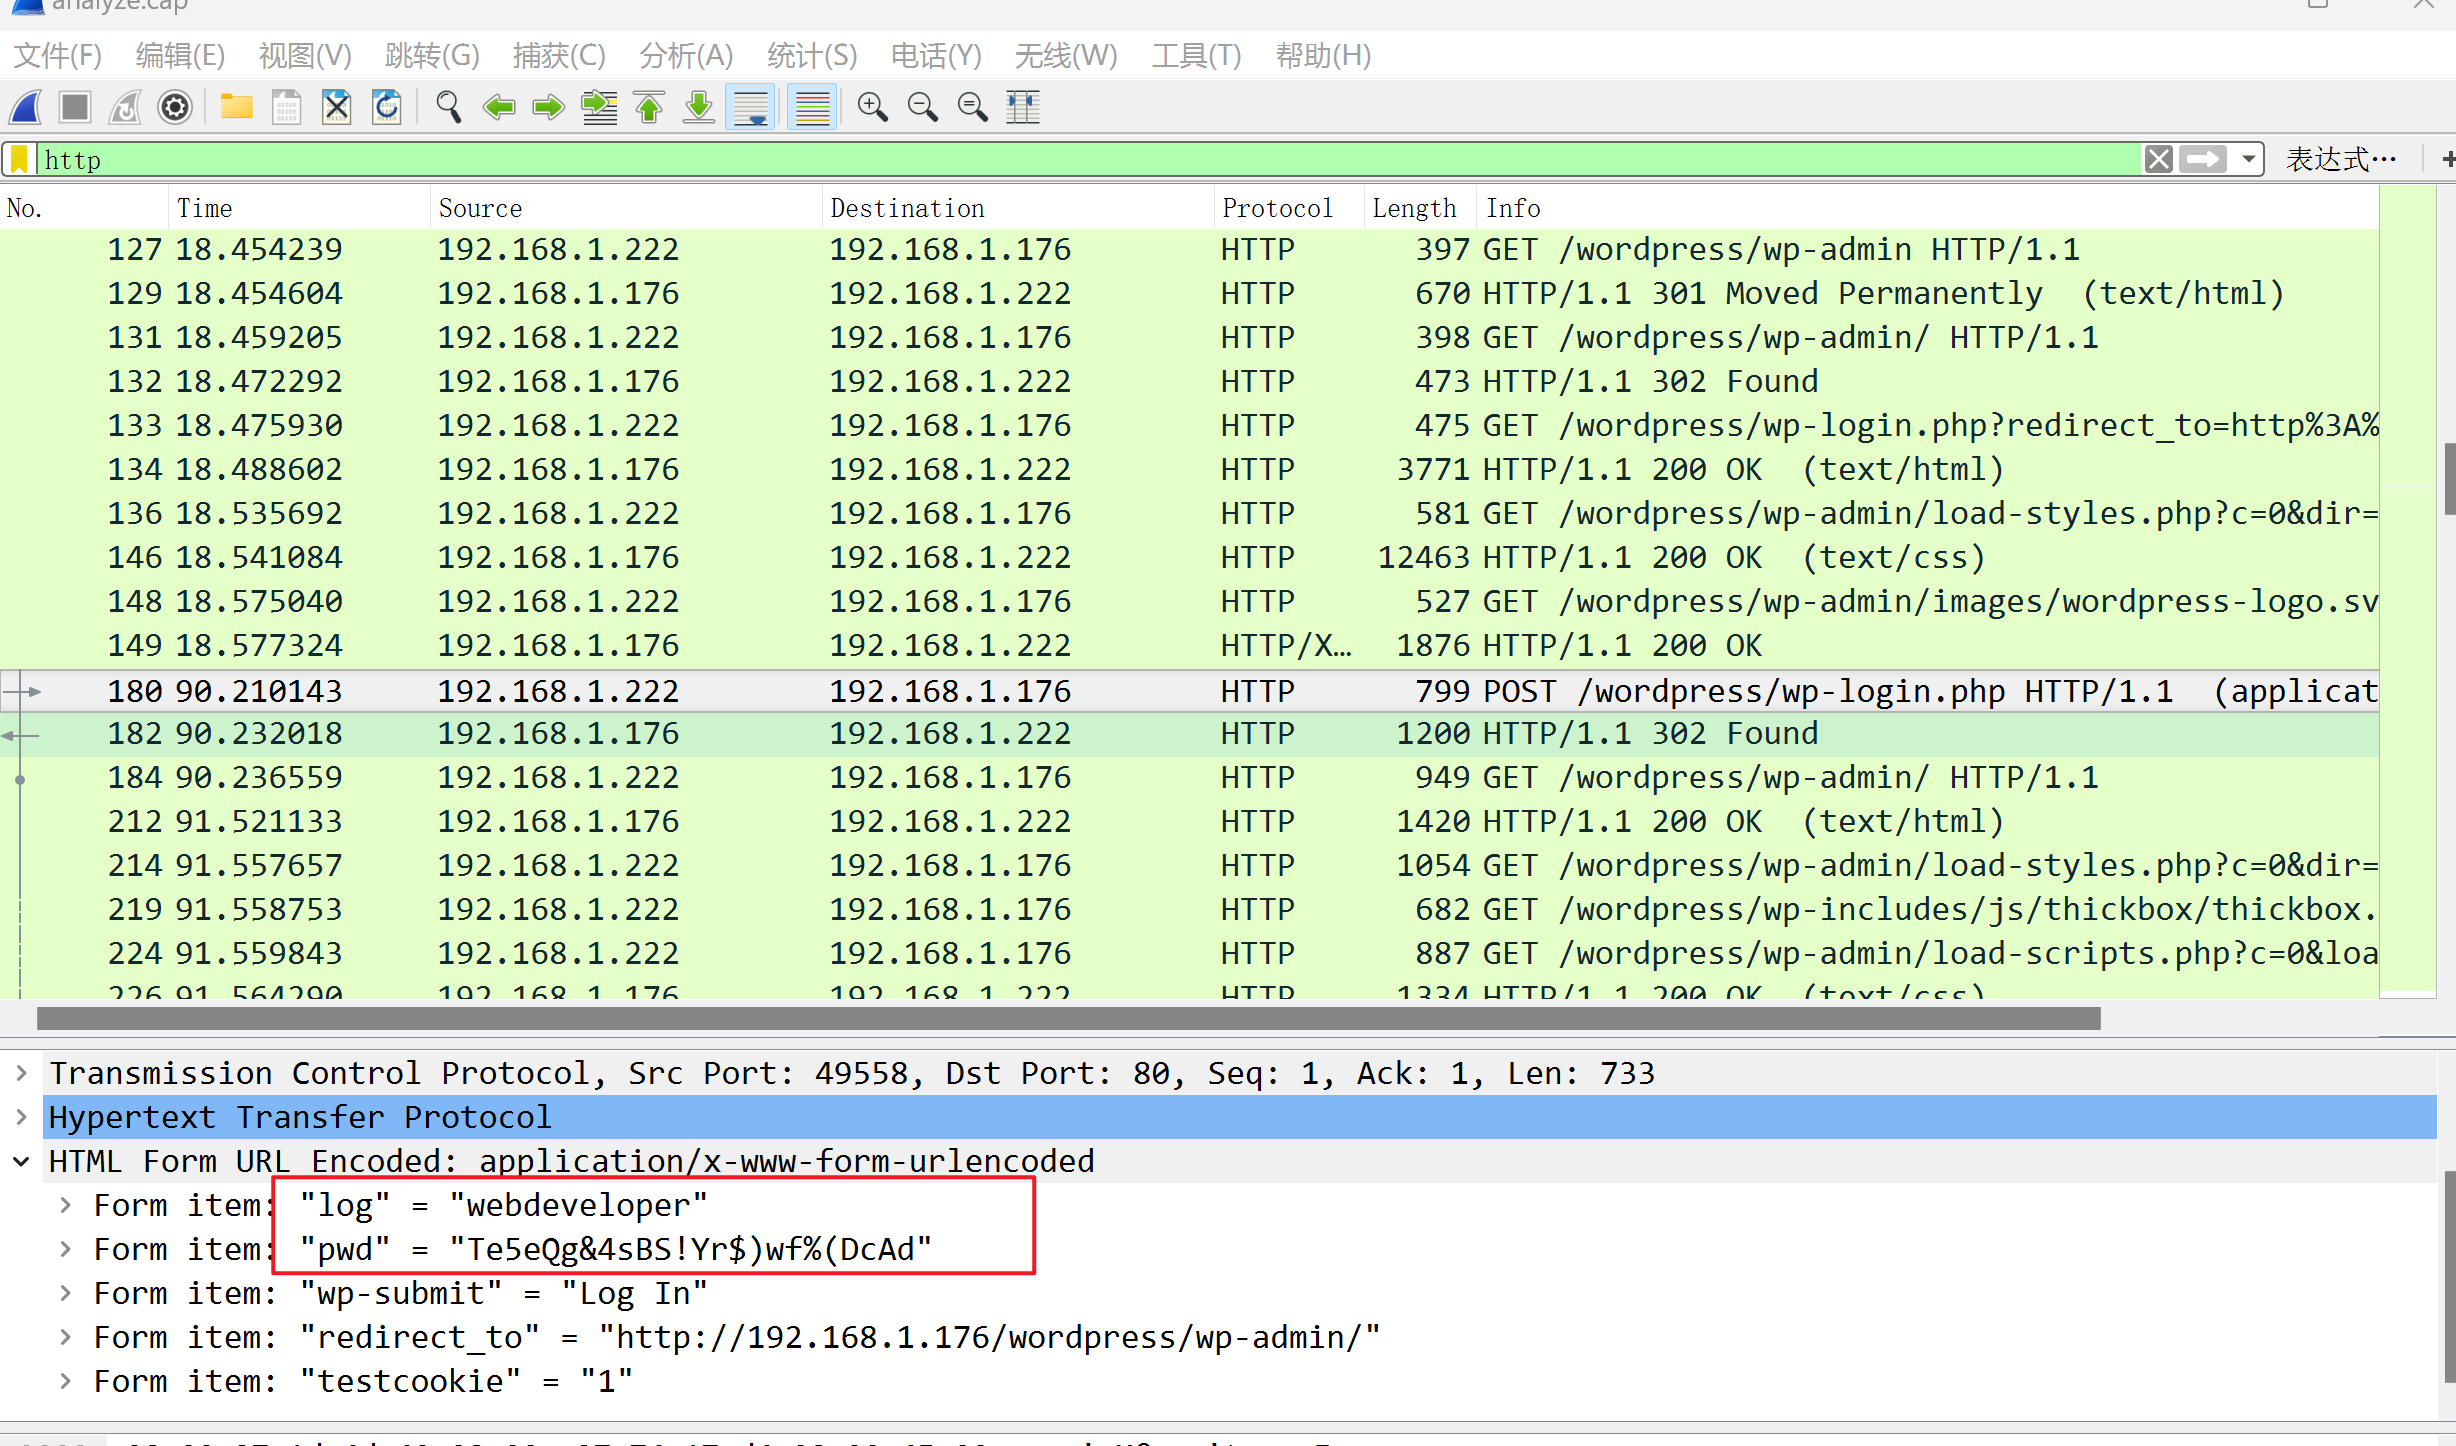Image resolution: width=2456 pixels, height=1446 pixels.
Task: Jump to the first packet icon
Action: coord(649,107)
